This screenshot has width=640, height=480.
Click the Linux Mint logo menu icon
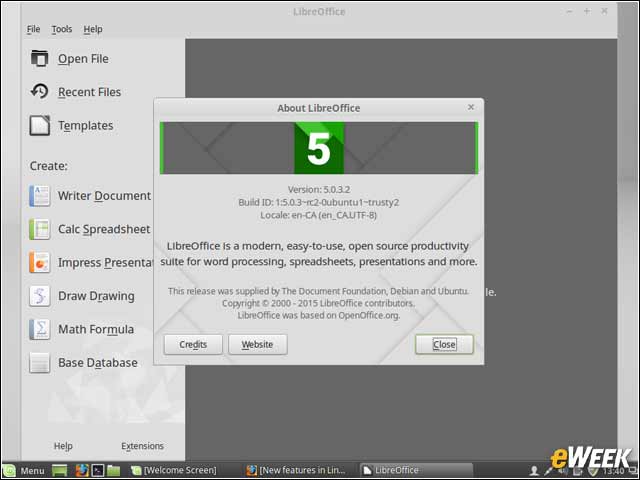click(9, 471)
